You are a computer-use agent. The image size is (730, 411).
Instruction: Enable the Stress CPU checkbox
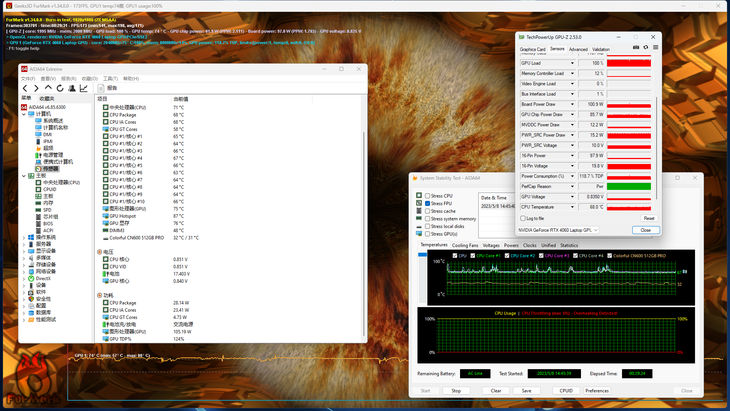427,196
